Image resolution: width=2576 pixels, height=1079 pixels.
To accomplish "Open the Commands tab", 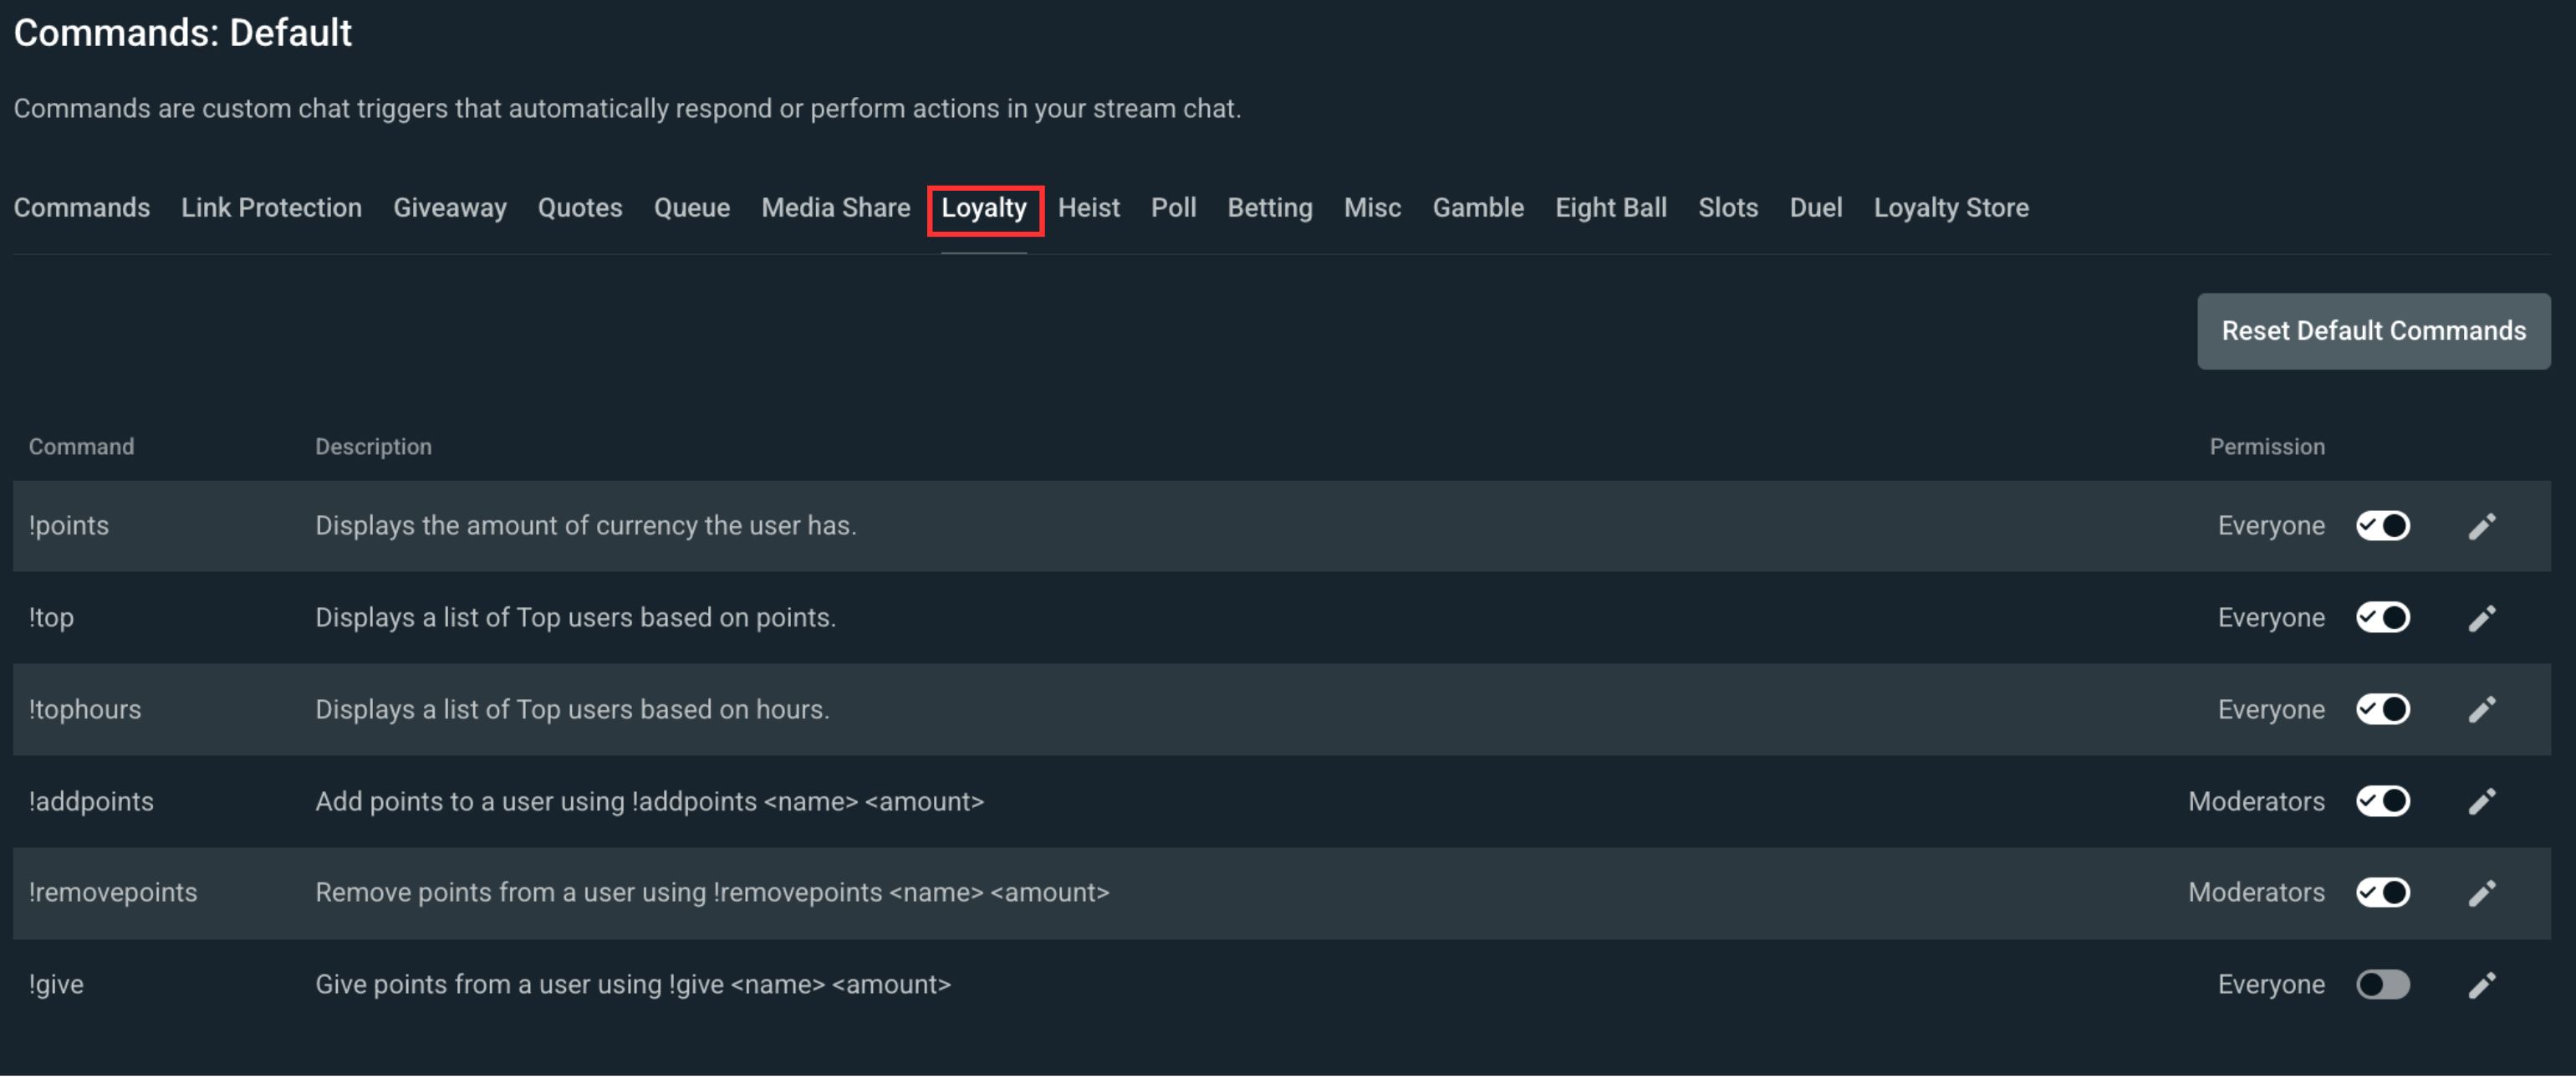I will tap(82, 208).
